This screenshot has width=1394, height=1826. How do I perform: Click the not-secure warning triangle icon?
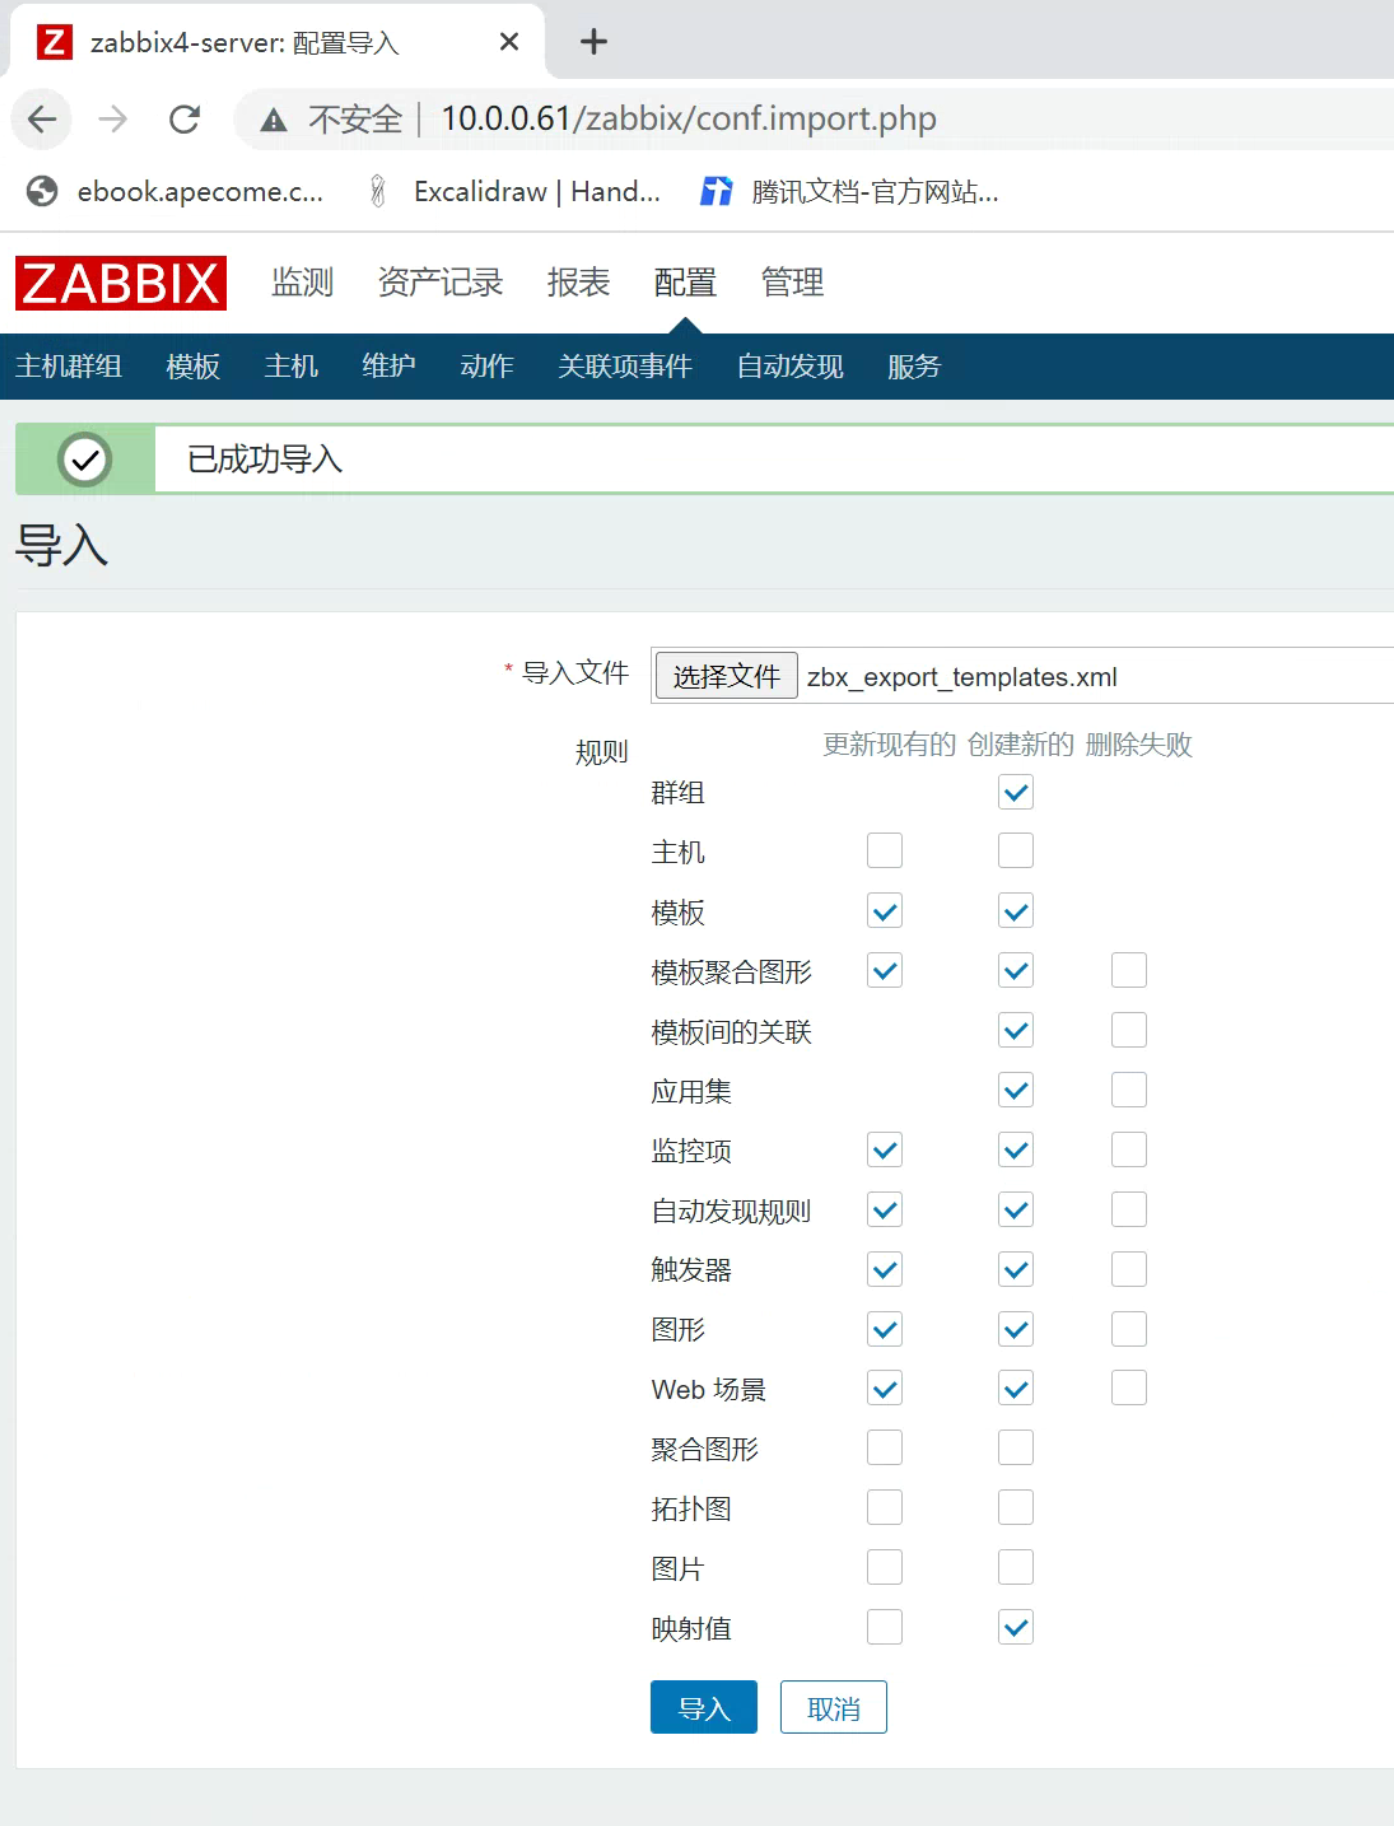click(273, 120)
